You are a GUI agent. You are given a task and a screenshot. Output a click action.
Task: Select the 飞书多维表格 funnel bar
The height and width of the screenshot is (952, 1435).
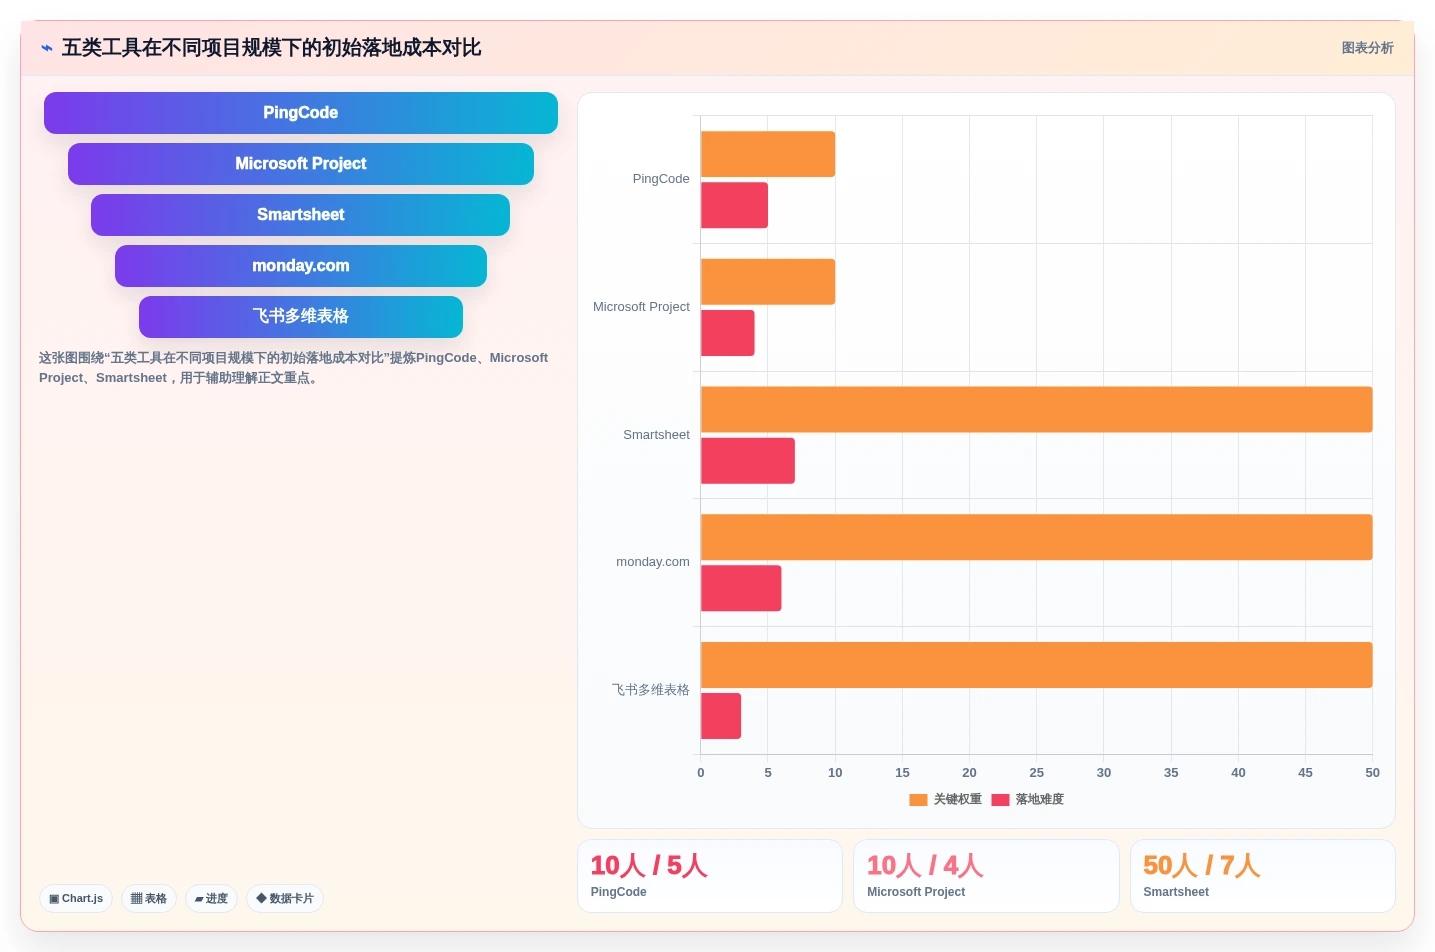coord(301,317)
